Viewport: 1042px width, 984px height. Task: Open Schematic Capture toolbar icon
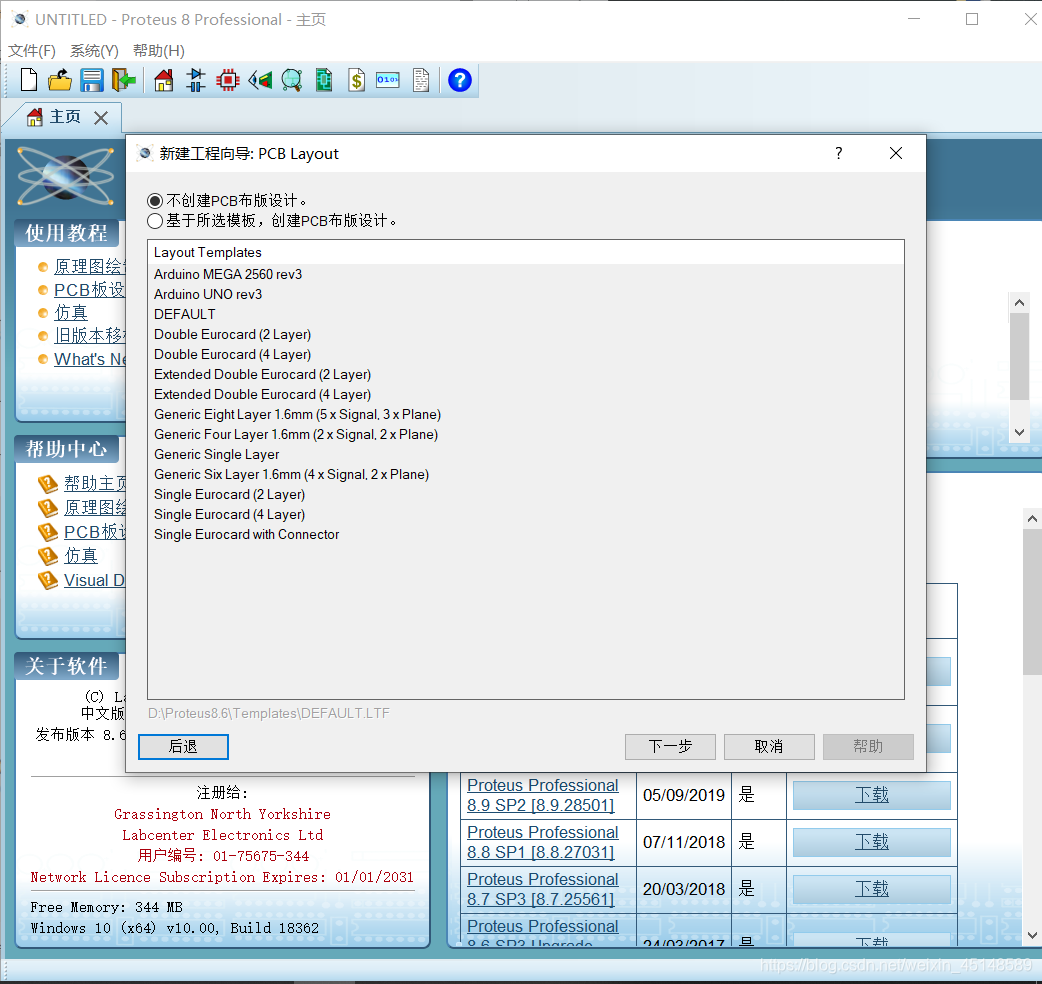tap(195, 80)
